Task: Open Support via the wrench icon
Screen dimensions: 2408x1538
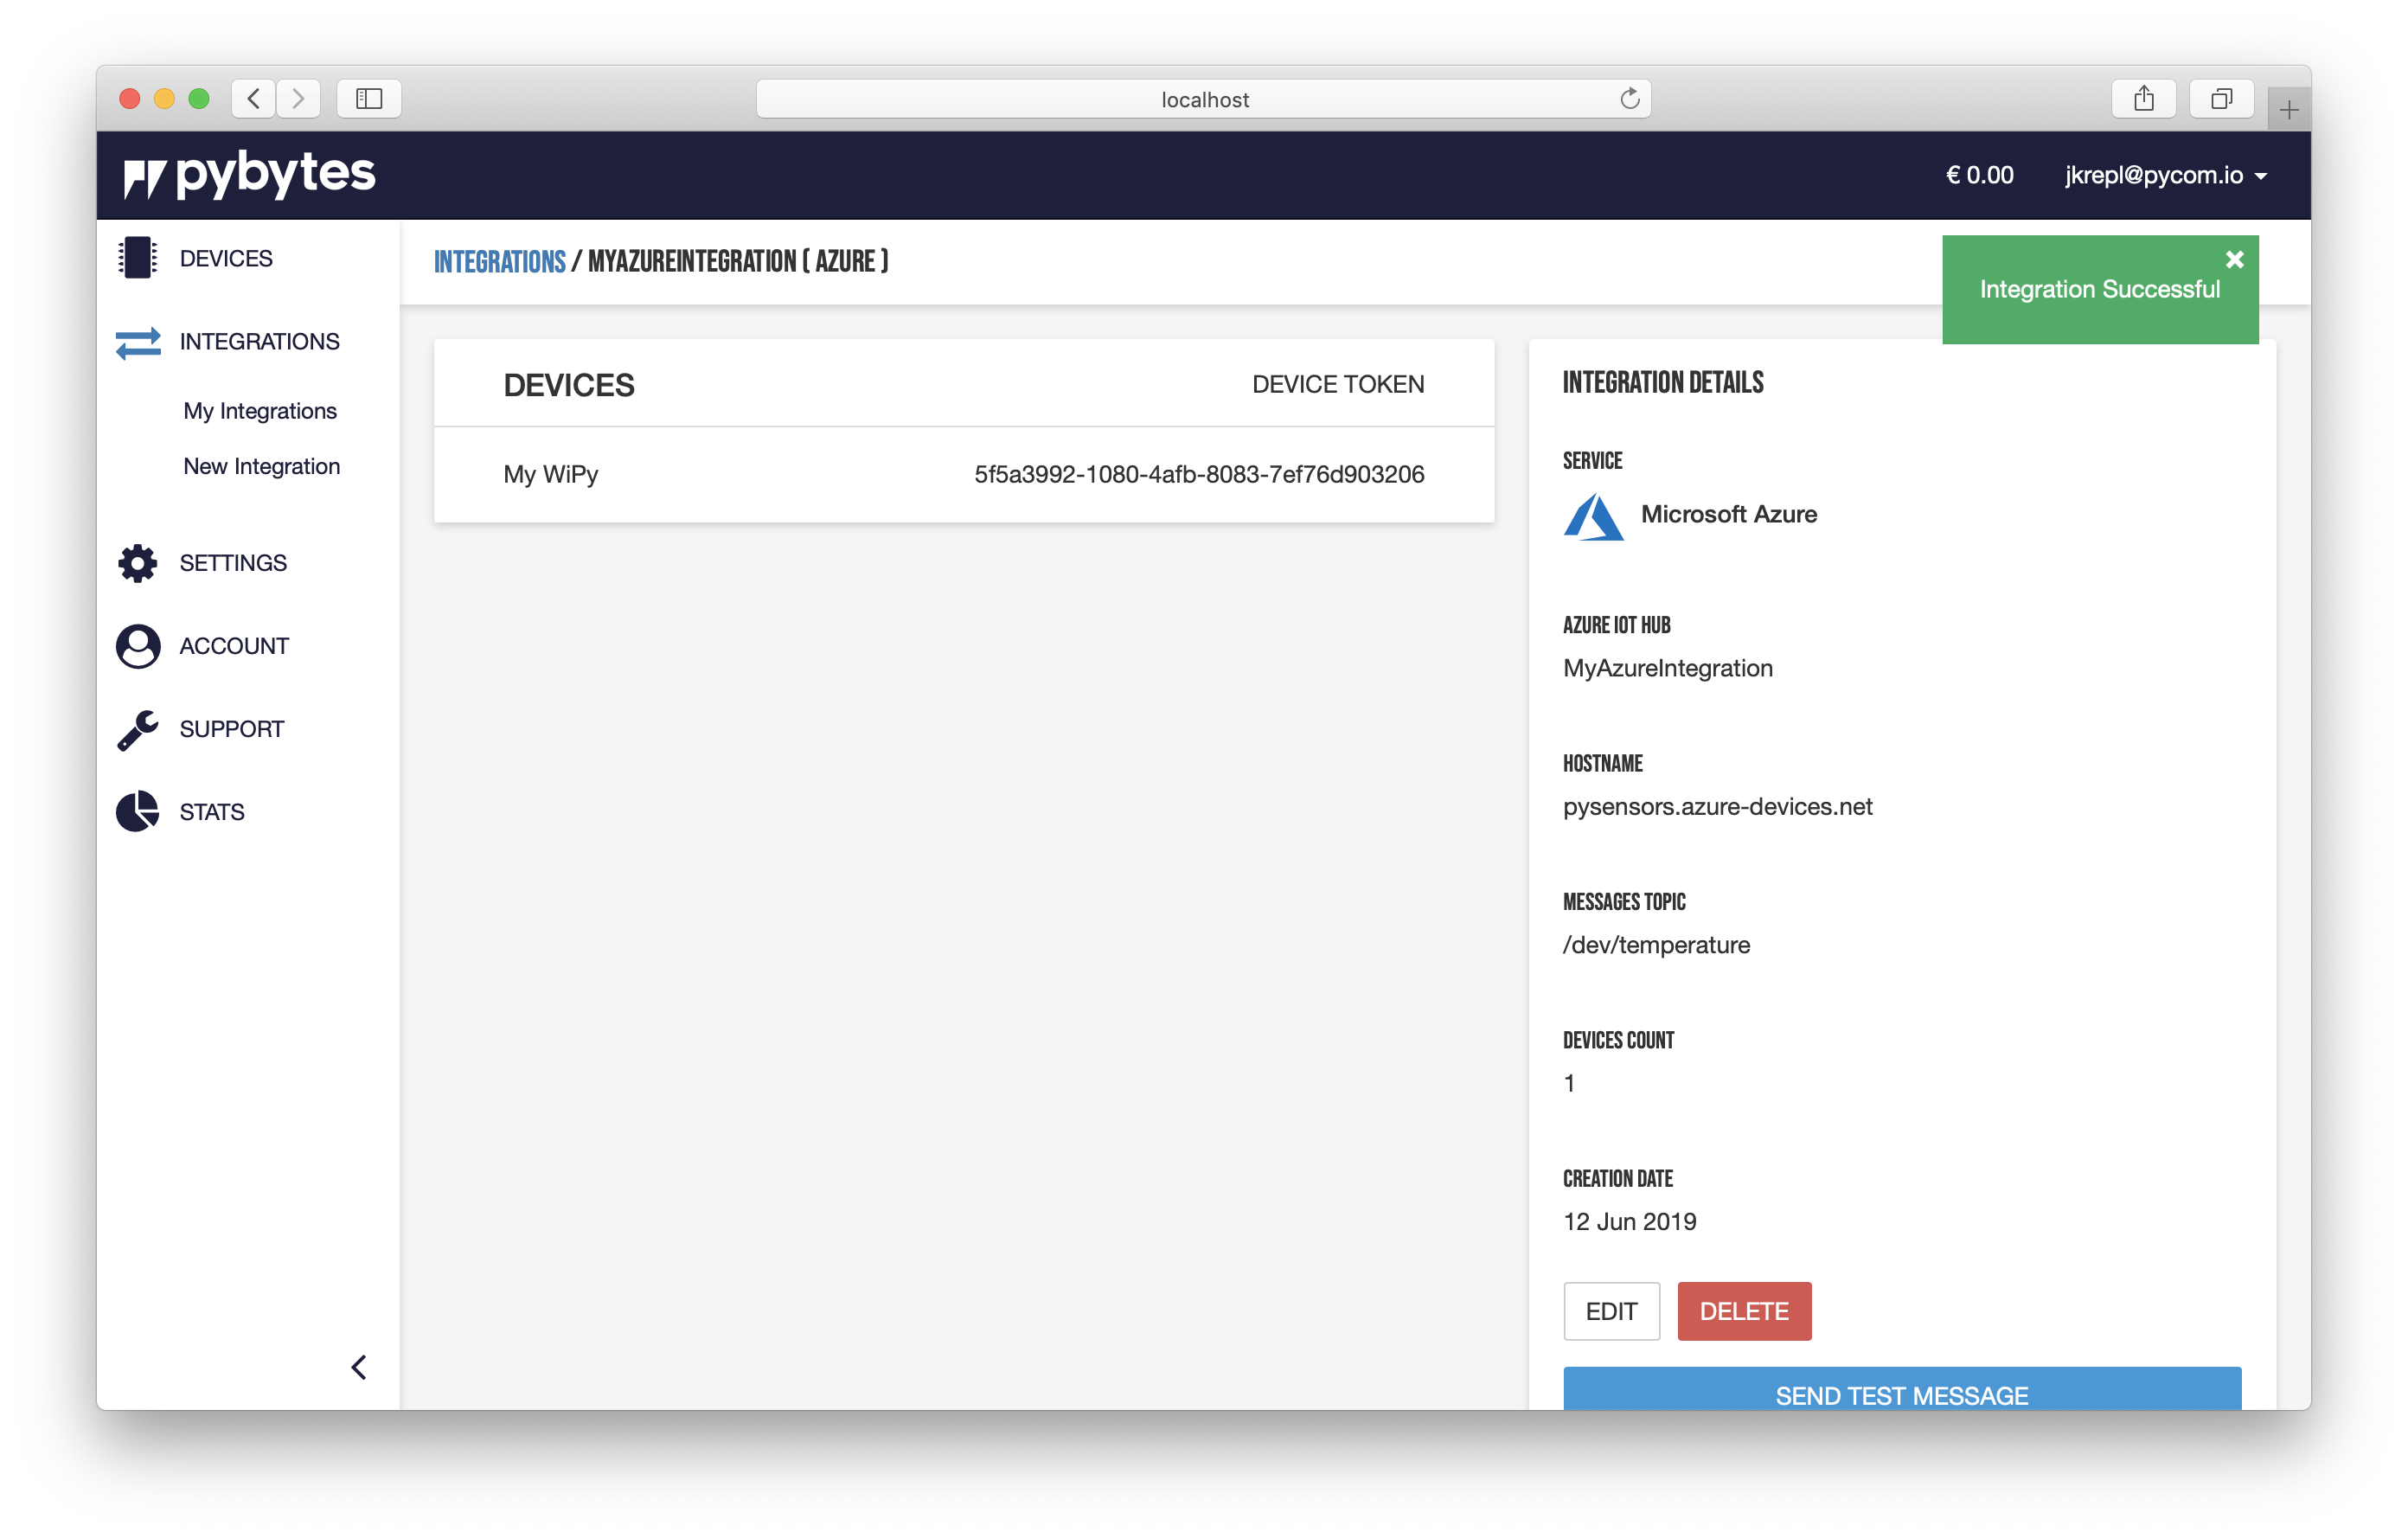Action: tap(137, 728)
